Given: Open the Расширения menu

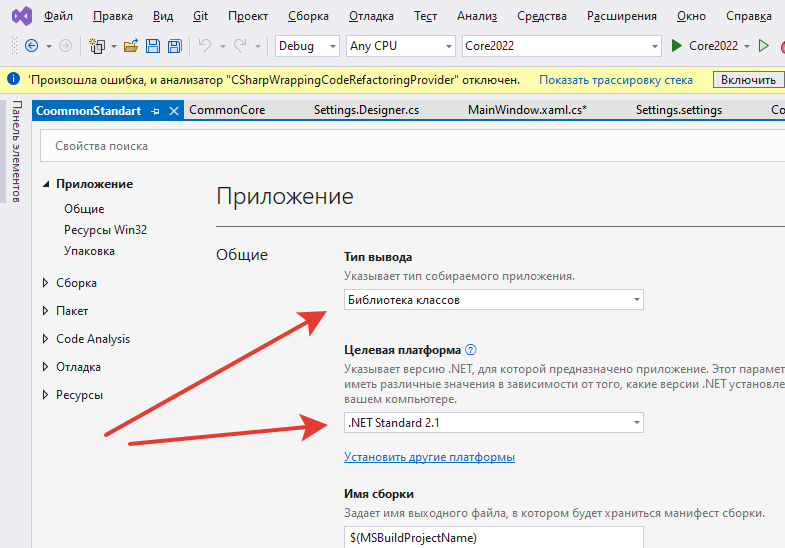Looking at the screenshot, I should coord(621,16).
